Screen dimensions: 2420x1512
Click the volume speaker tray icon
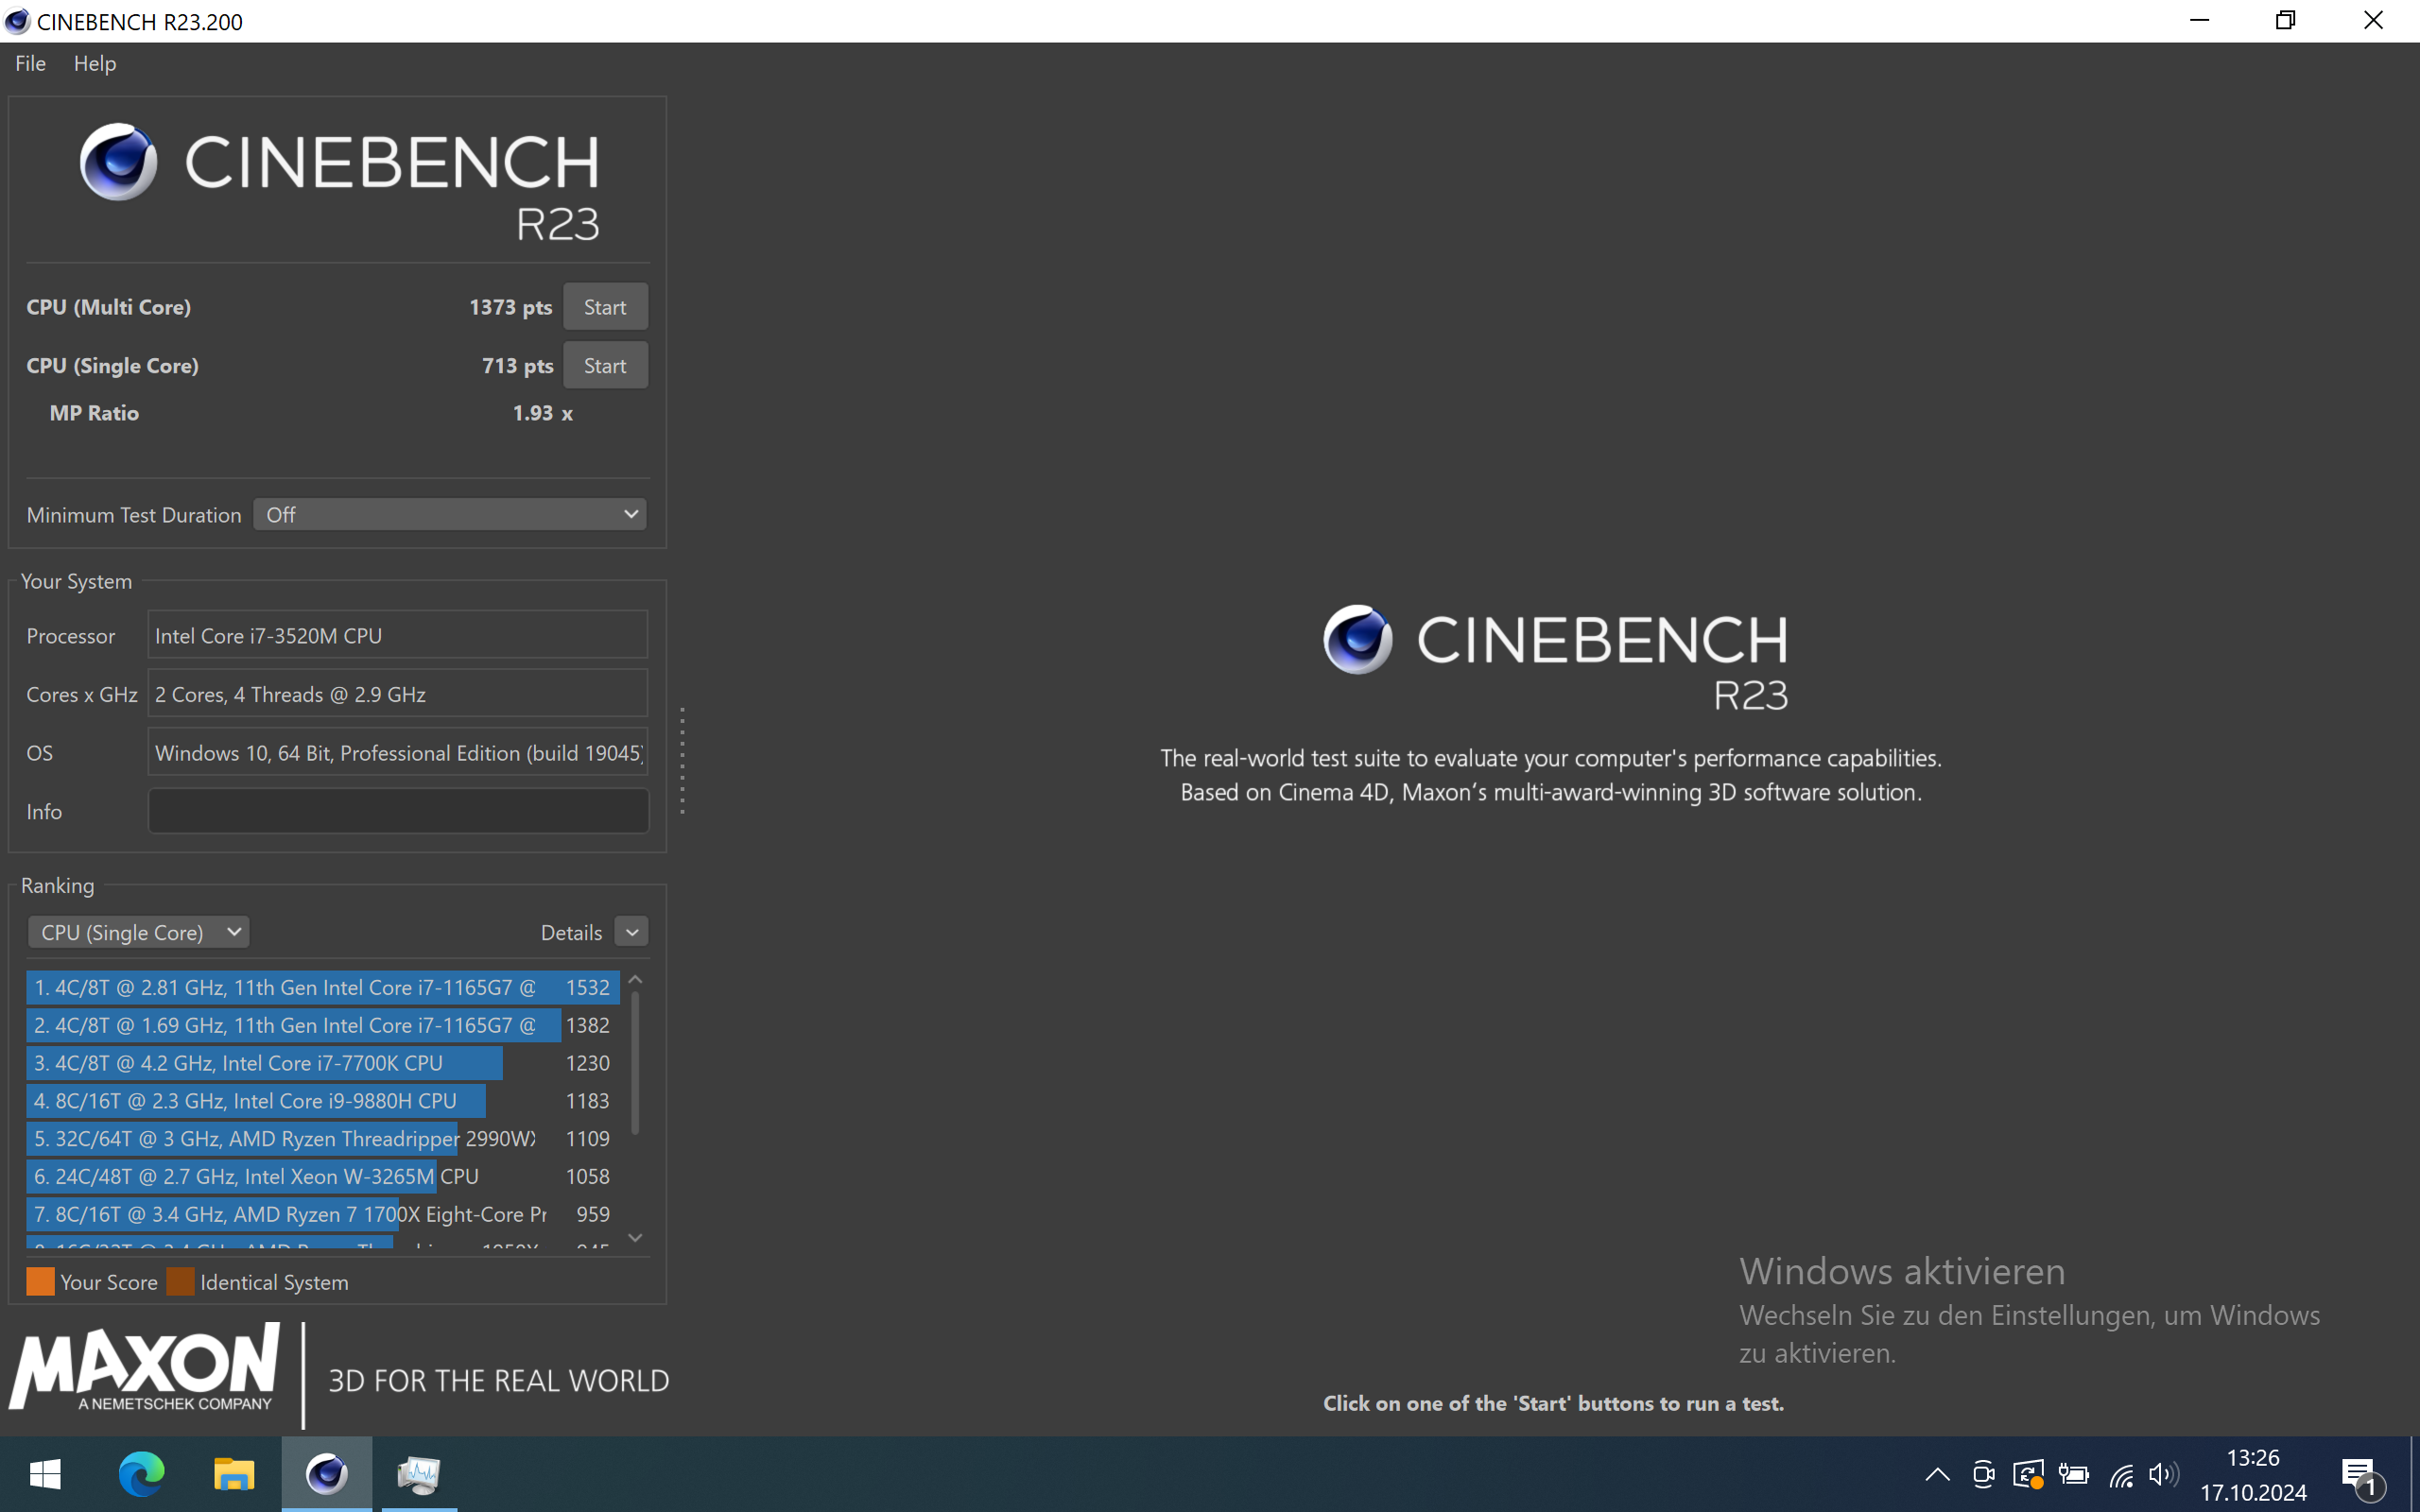point(2161,1474)
